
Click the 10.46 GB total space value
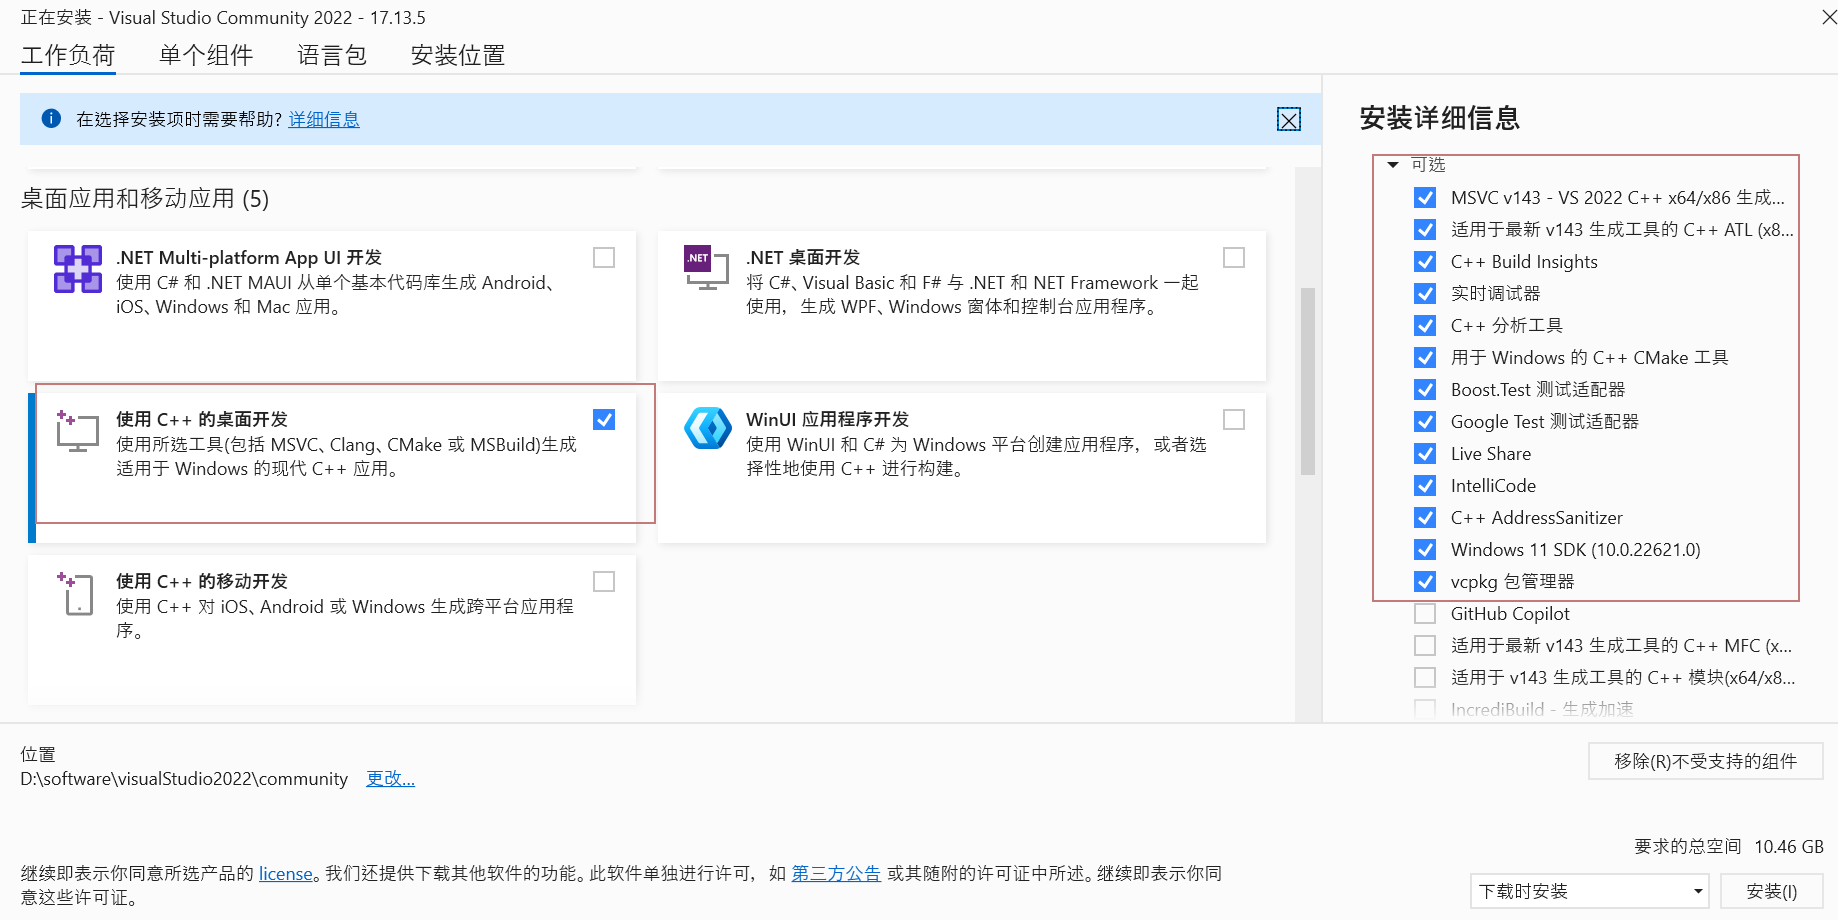pos(1789,847)
